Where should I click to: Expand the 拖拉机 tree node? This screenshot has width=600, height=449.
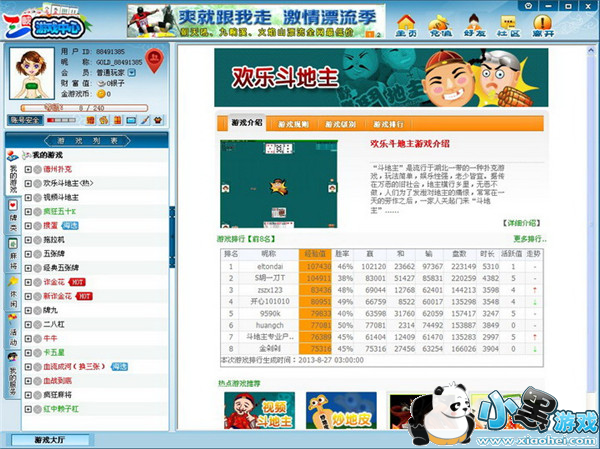tap(28, 240)
